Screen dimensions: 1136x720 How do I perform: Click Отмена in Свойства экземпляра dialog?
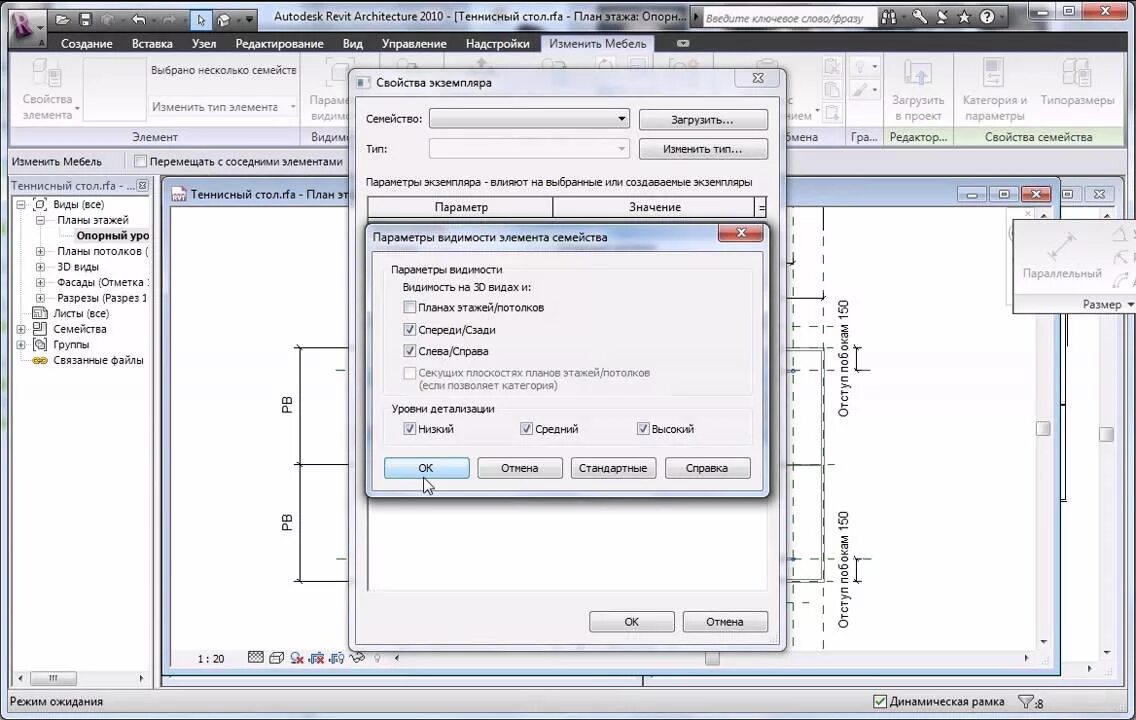click(x=724, y=621)
